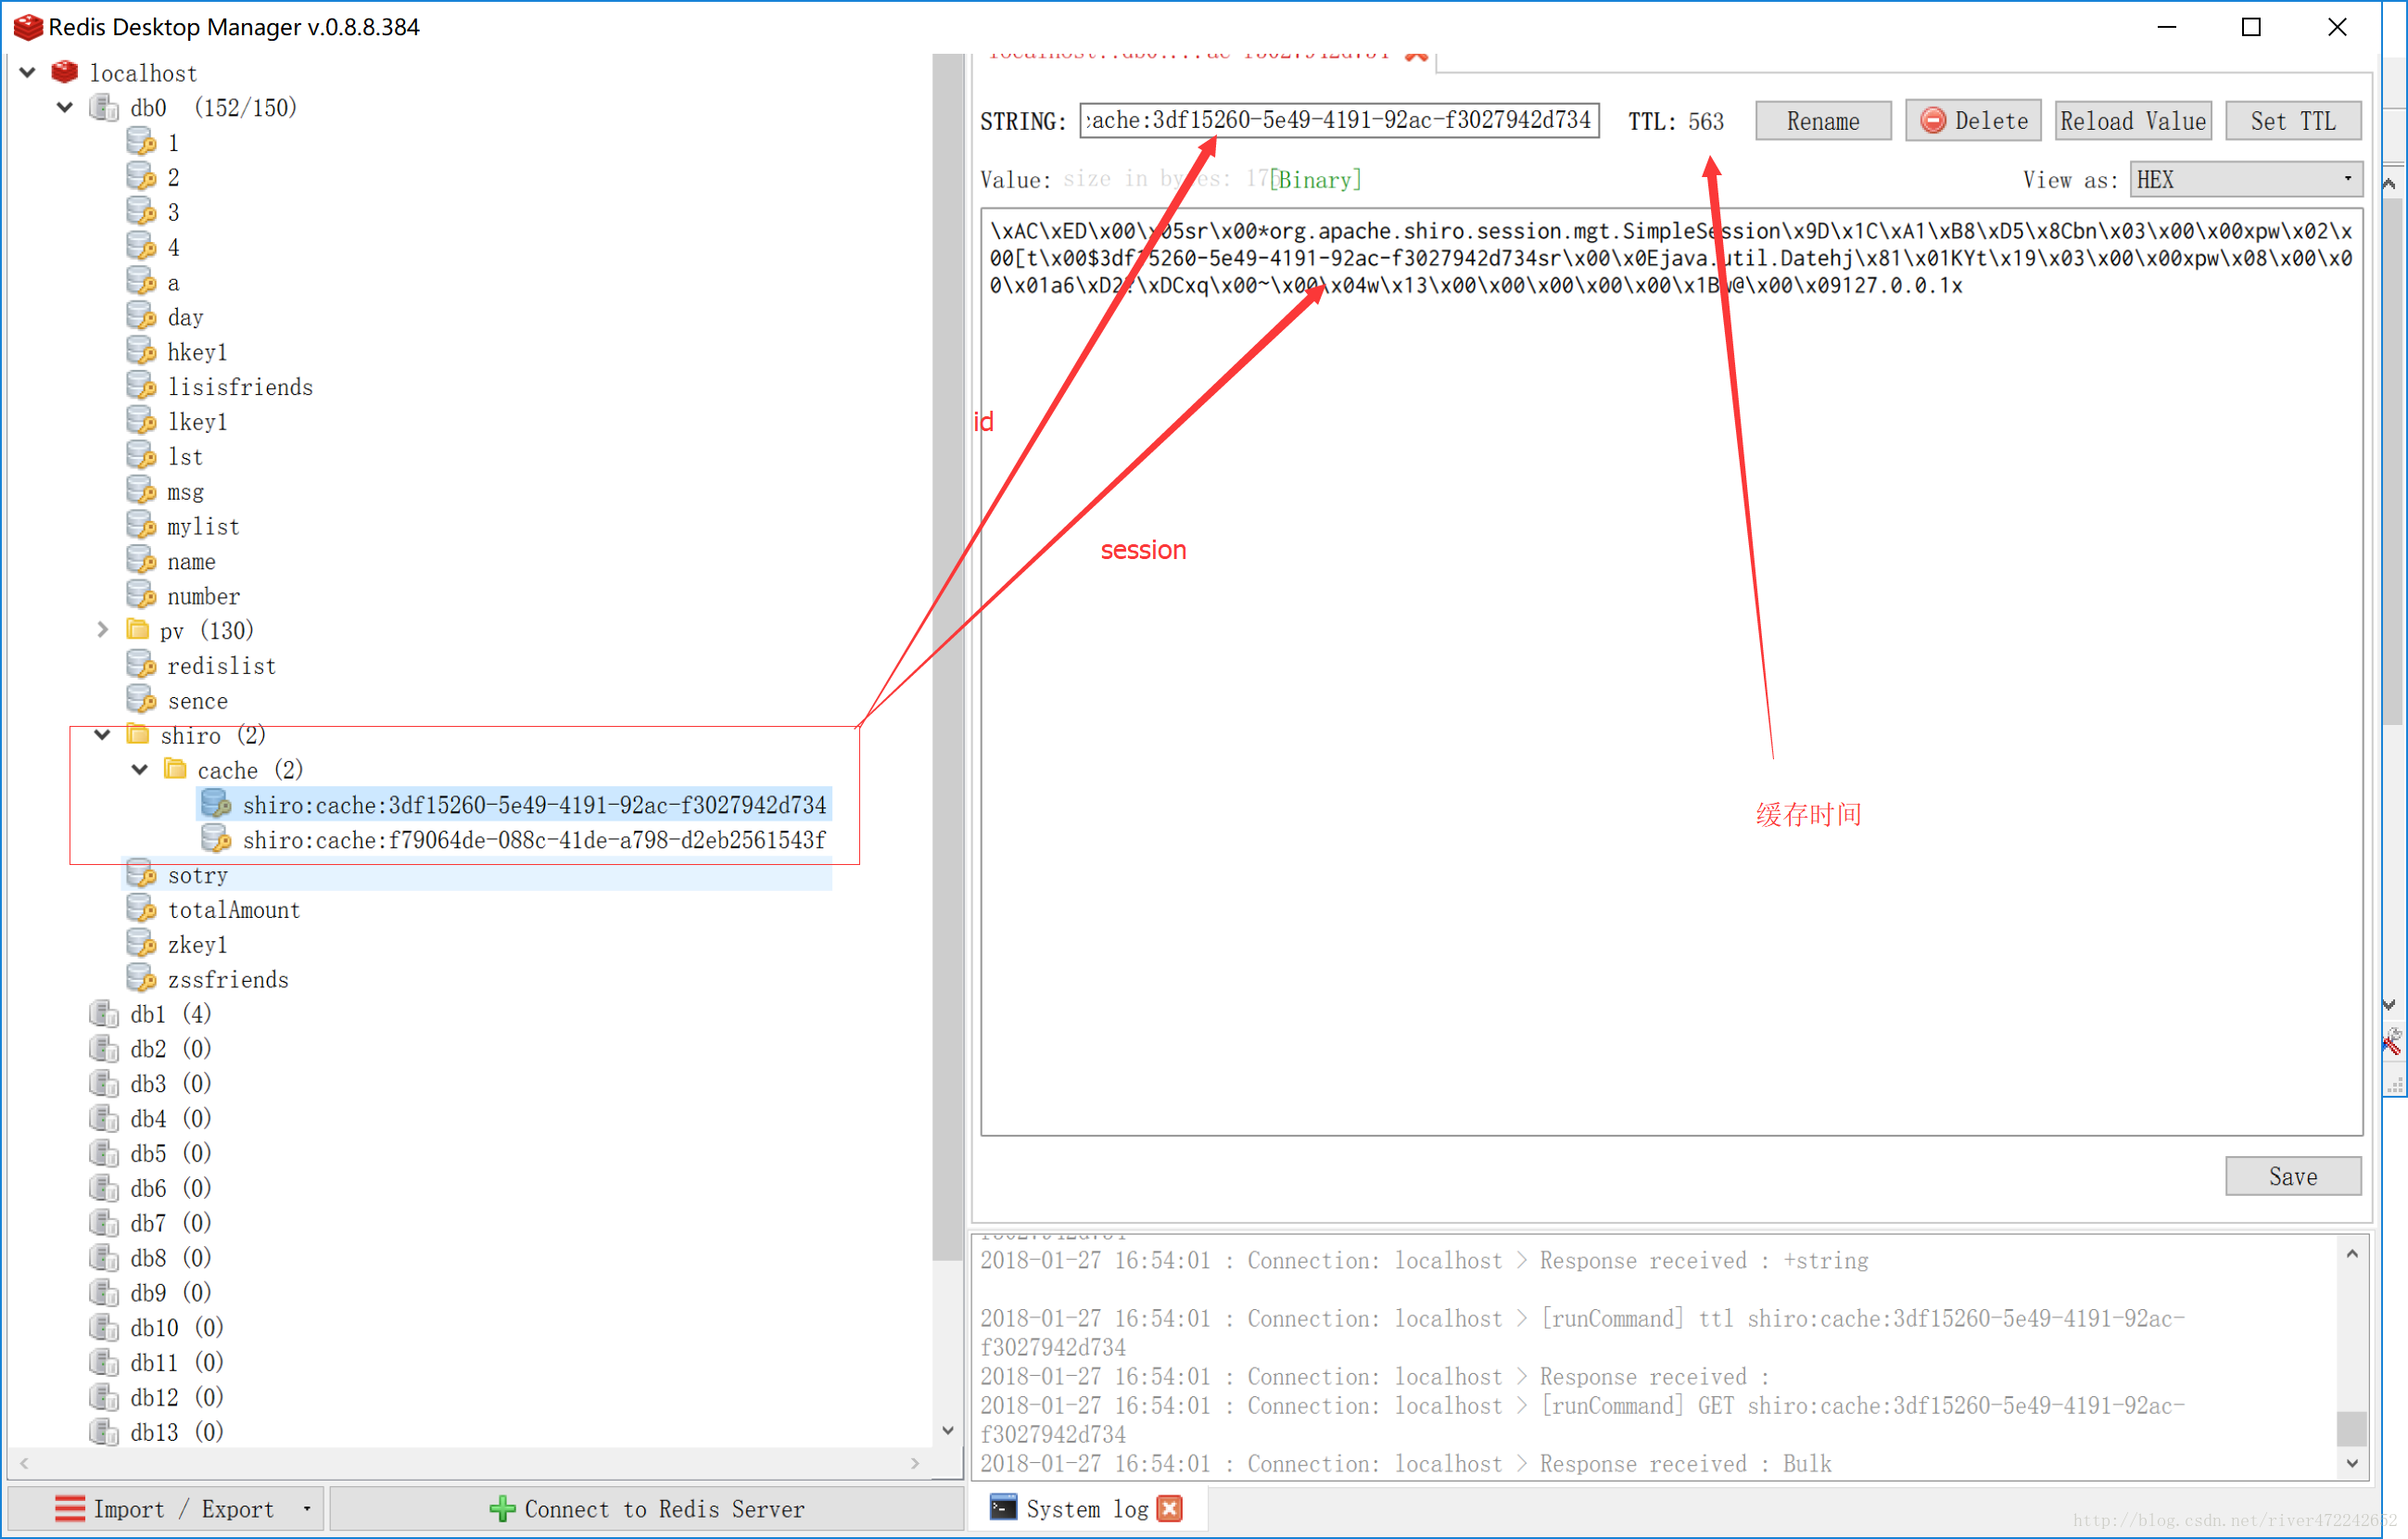Click the Import/Export hamburger icon
Screen dimensions: 2408x1539
pyautogui.click(x=70, y=1508)
